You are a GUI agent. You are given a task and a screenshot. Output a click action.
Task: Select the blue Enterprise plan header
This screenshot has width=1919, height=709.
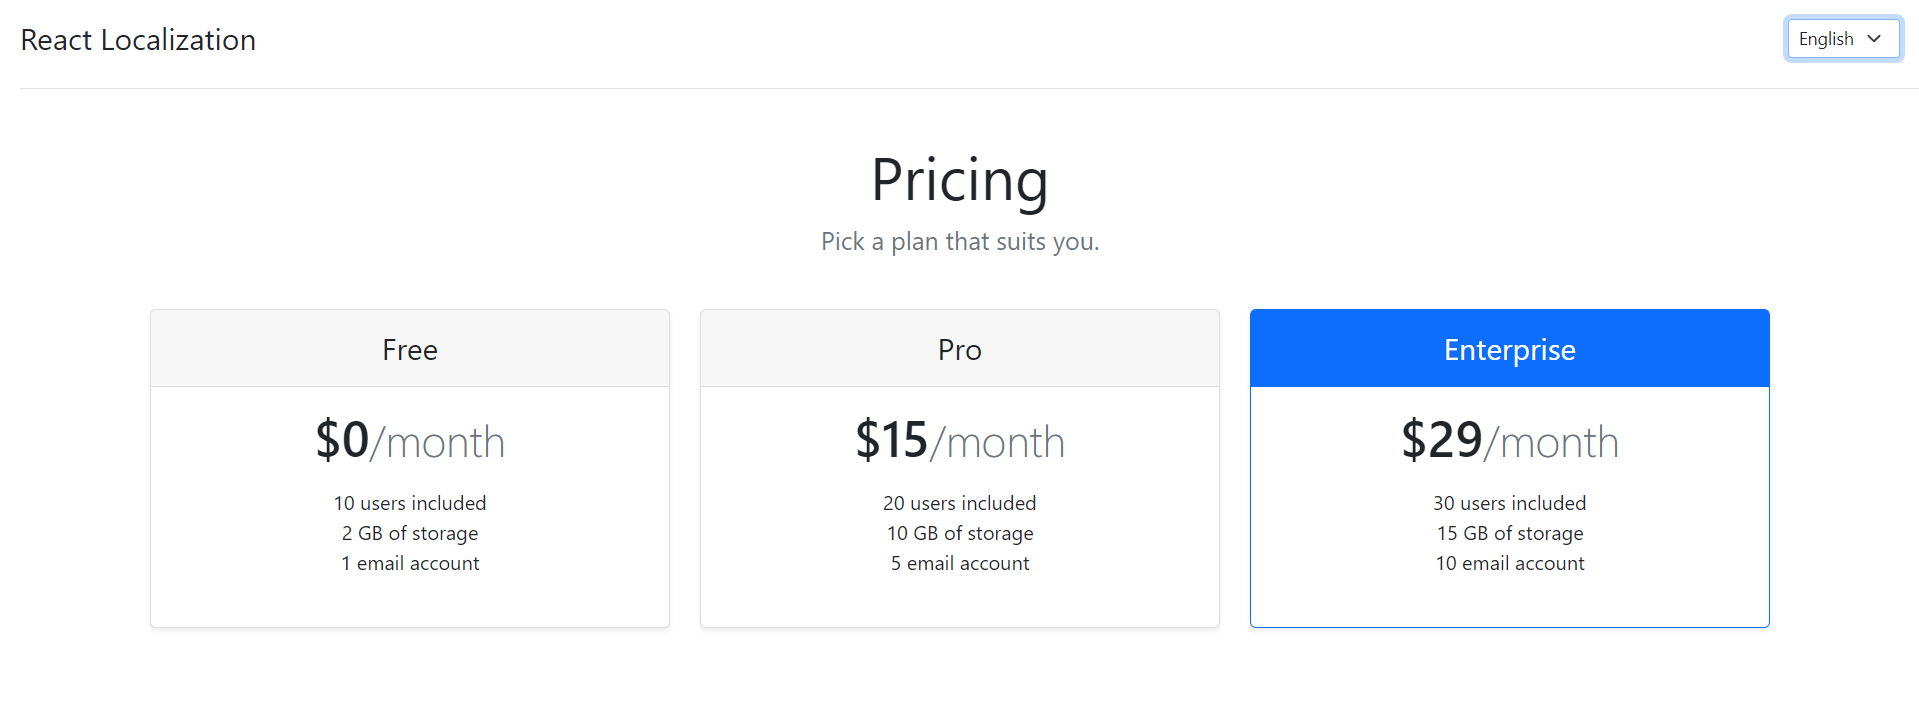(x=1509, y=350)
